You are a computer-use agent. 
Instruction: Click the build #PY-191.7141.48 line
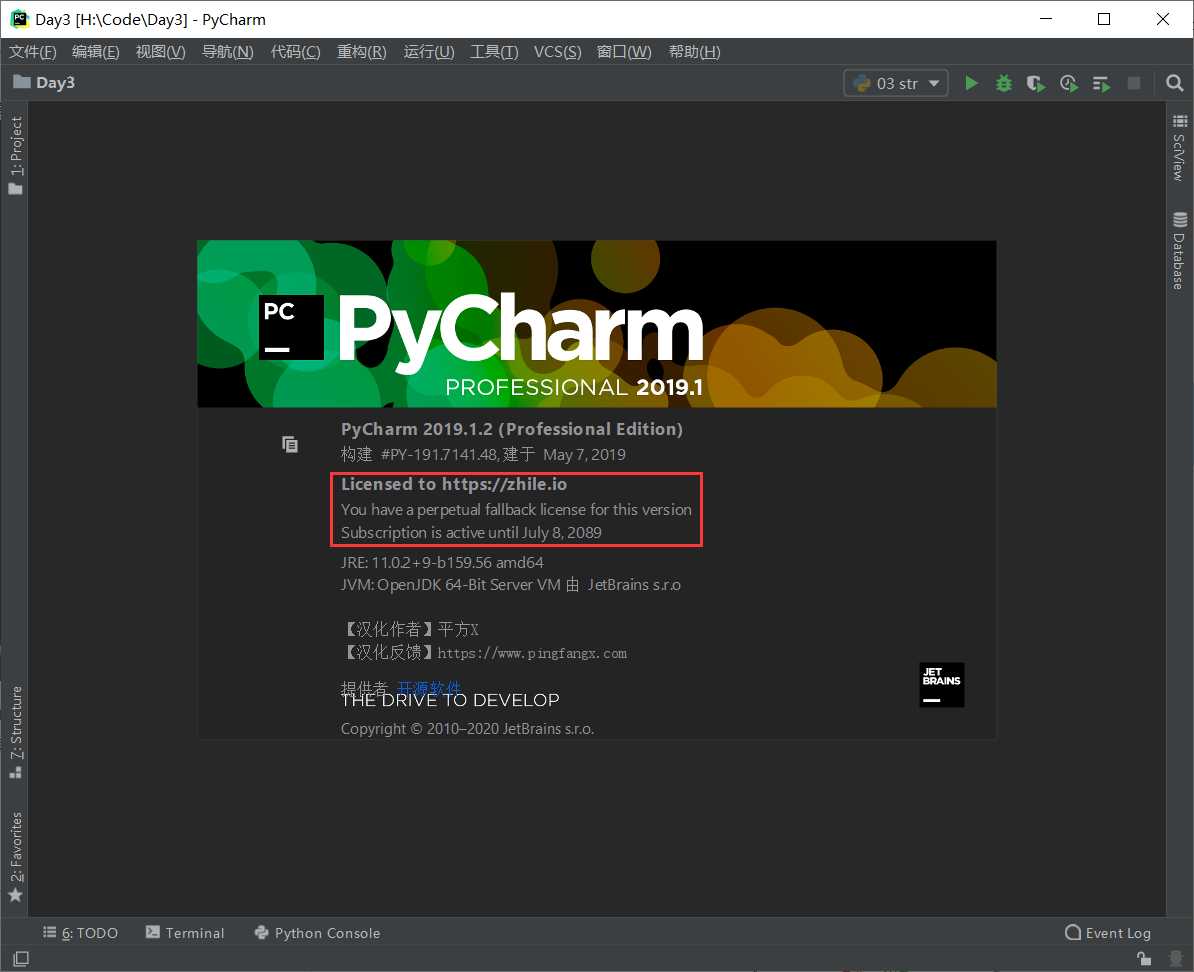484,455
